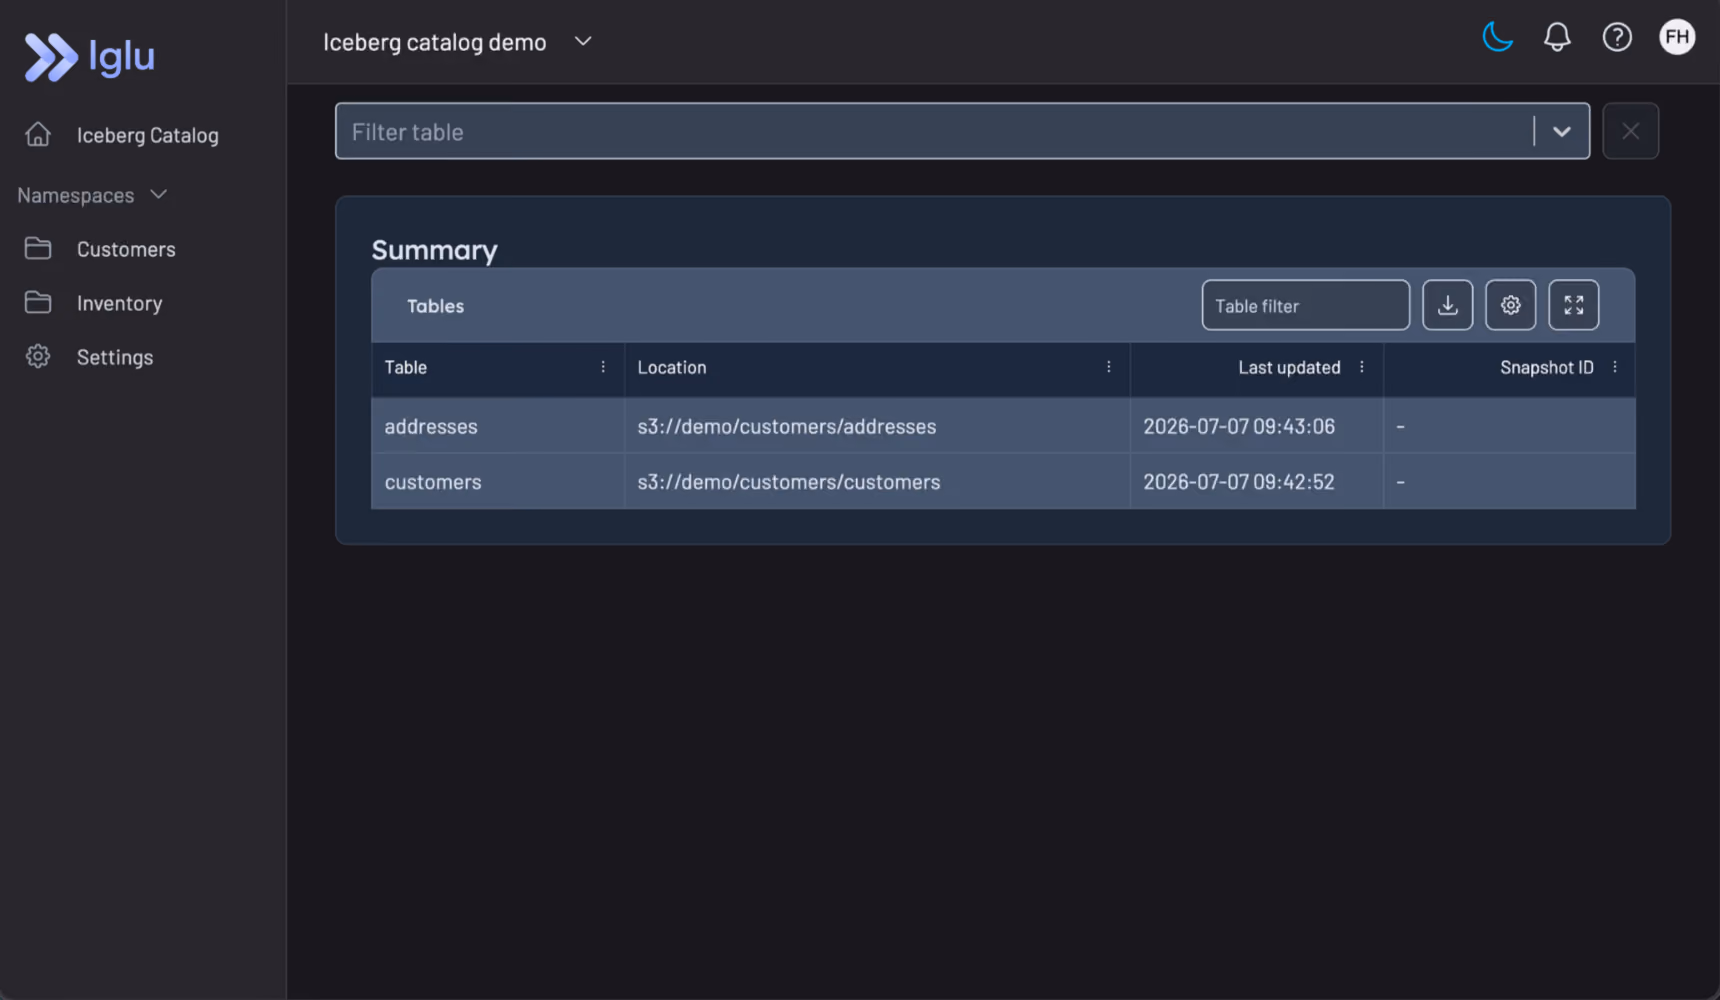Click timestamp 2026-07-07 09:42:52
Screen dimensions: 1720x1000
point(1239,482)
